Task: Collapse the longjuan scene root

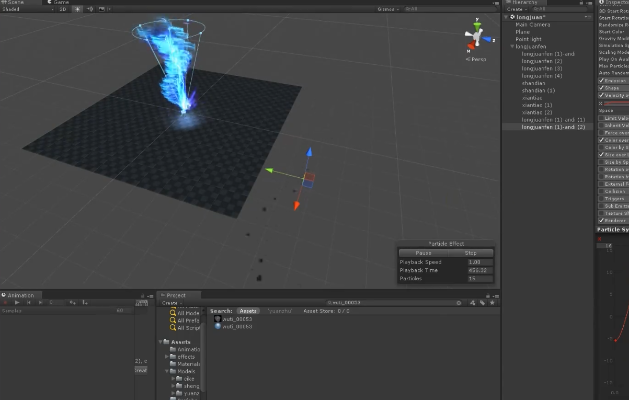Action: pyautogui.click(x=506, y=17)
